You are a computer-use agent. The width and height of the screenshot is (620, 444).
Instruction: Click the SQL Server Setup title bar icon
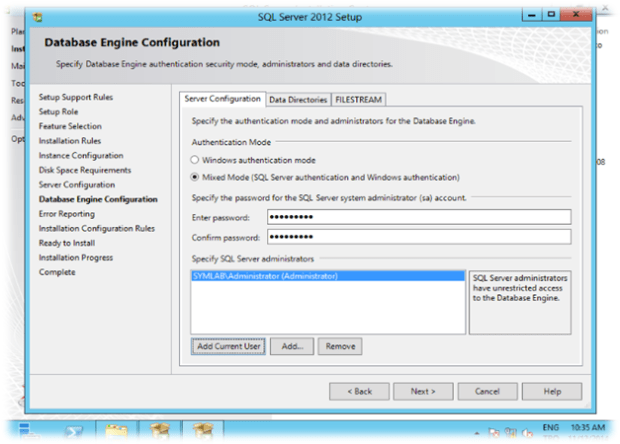[x=38, y=18]
